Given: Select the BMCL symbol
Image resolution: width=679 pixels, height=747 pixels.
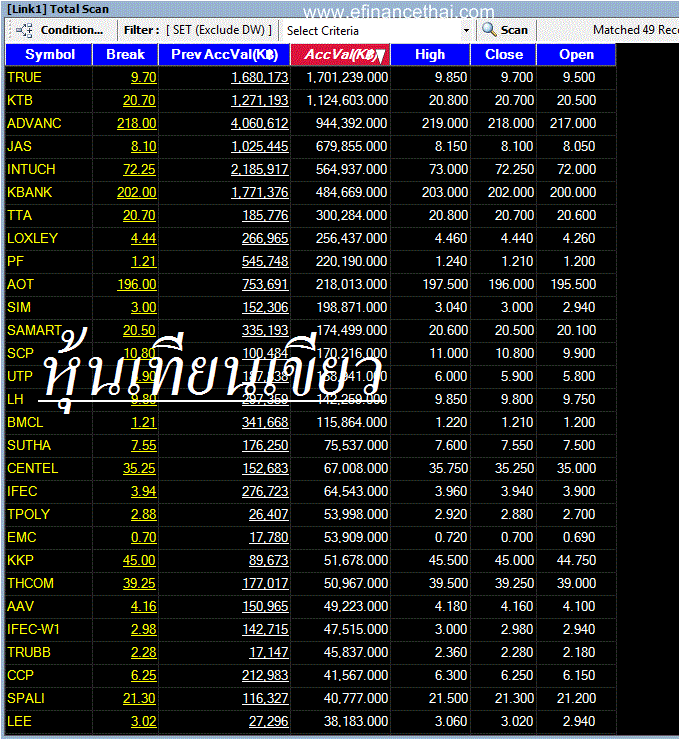Looking at the screenshot, I should pos(25,422).
